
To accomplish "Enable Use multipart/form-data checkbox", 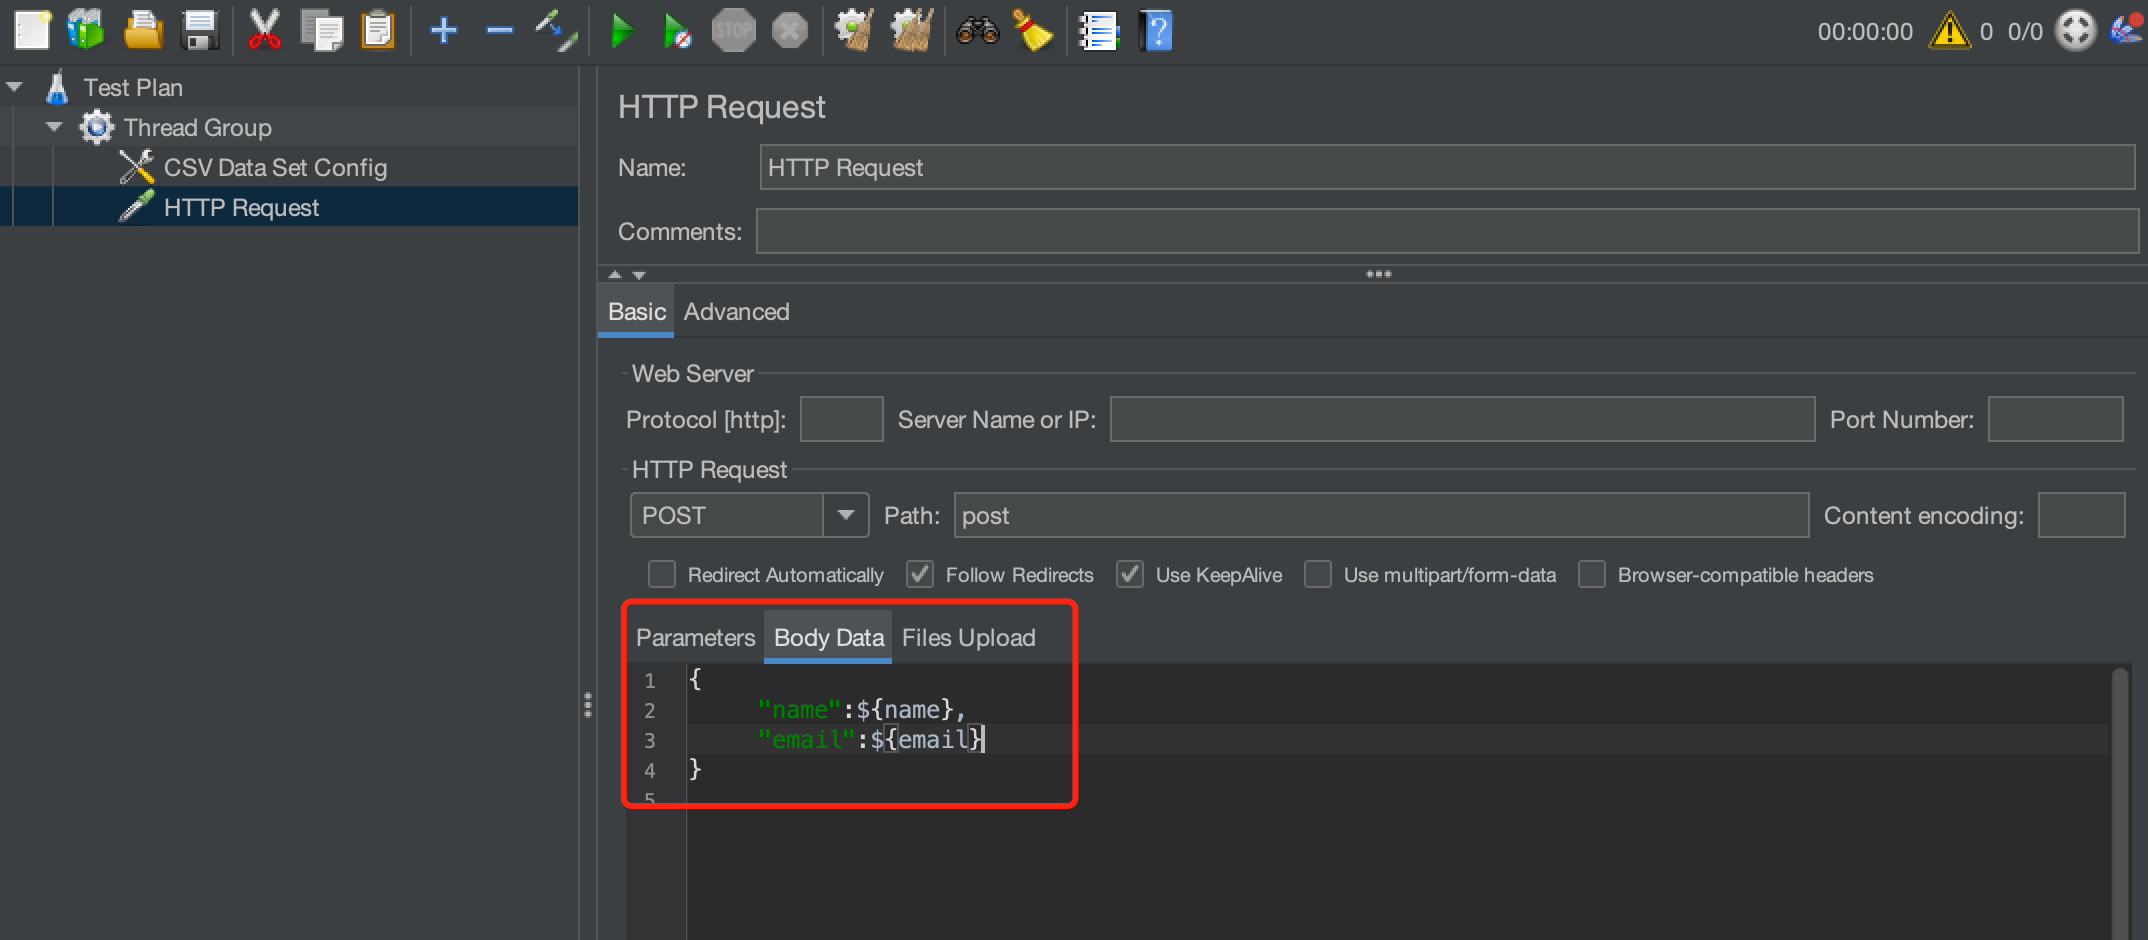I will click(1318, 574).
